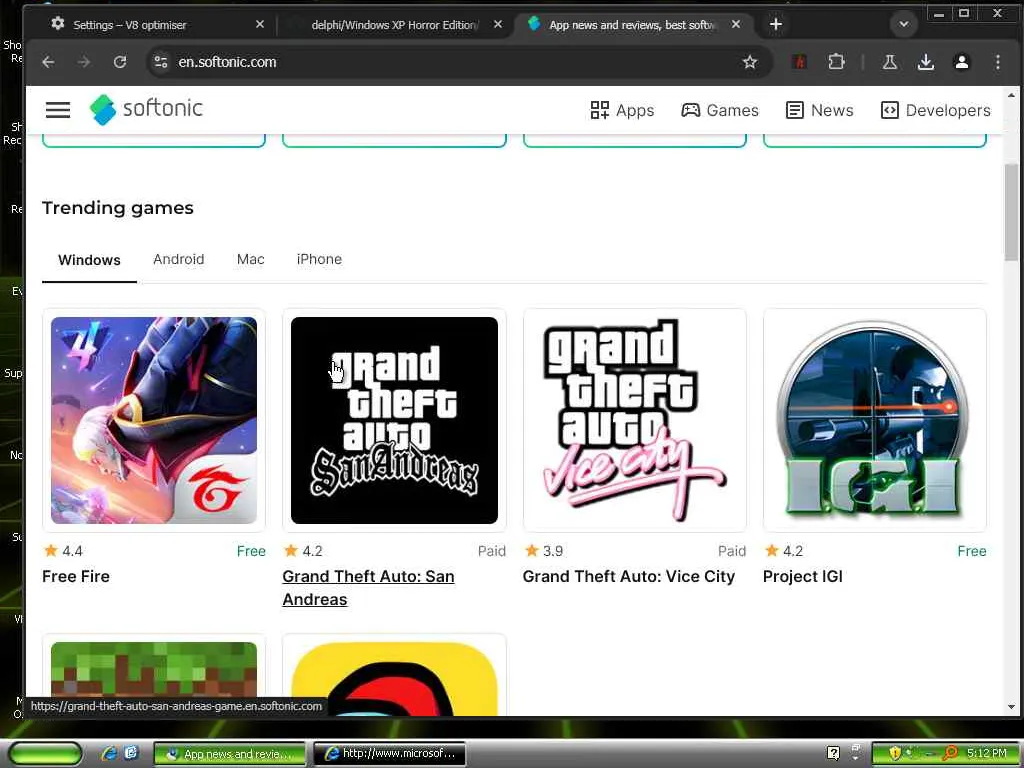Screen dimensions: 1024x768
Task: Click the Free label for Project IGI
Action: [x=972, y=551]
